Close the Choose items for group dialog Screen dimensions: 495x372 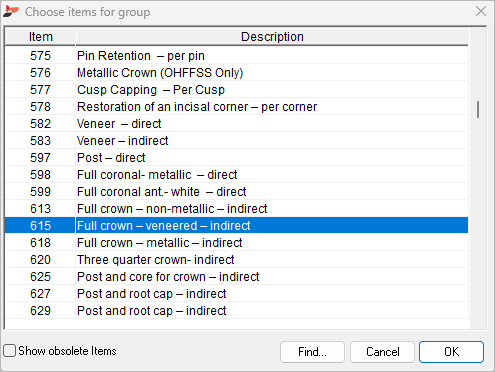[x=481, y=11]
